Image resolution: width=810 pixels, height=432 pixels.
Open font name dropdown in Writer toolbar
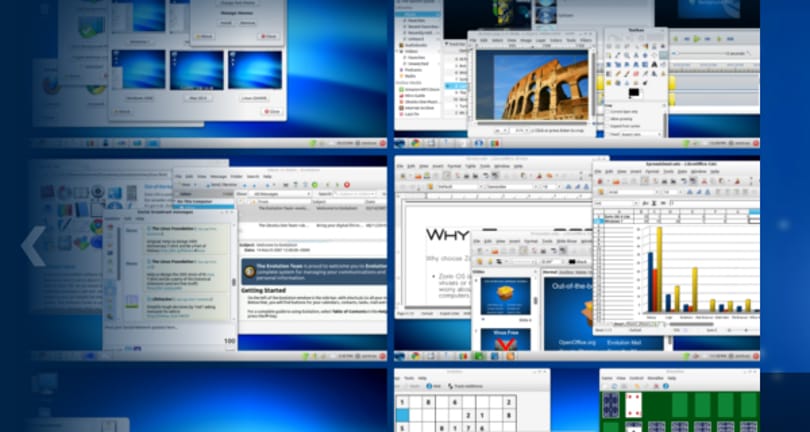click(510, 187)
